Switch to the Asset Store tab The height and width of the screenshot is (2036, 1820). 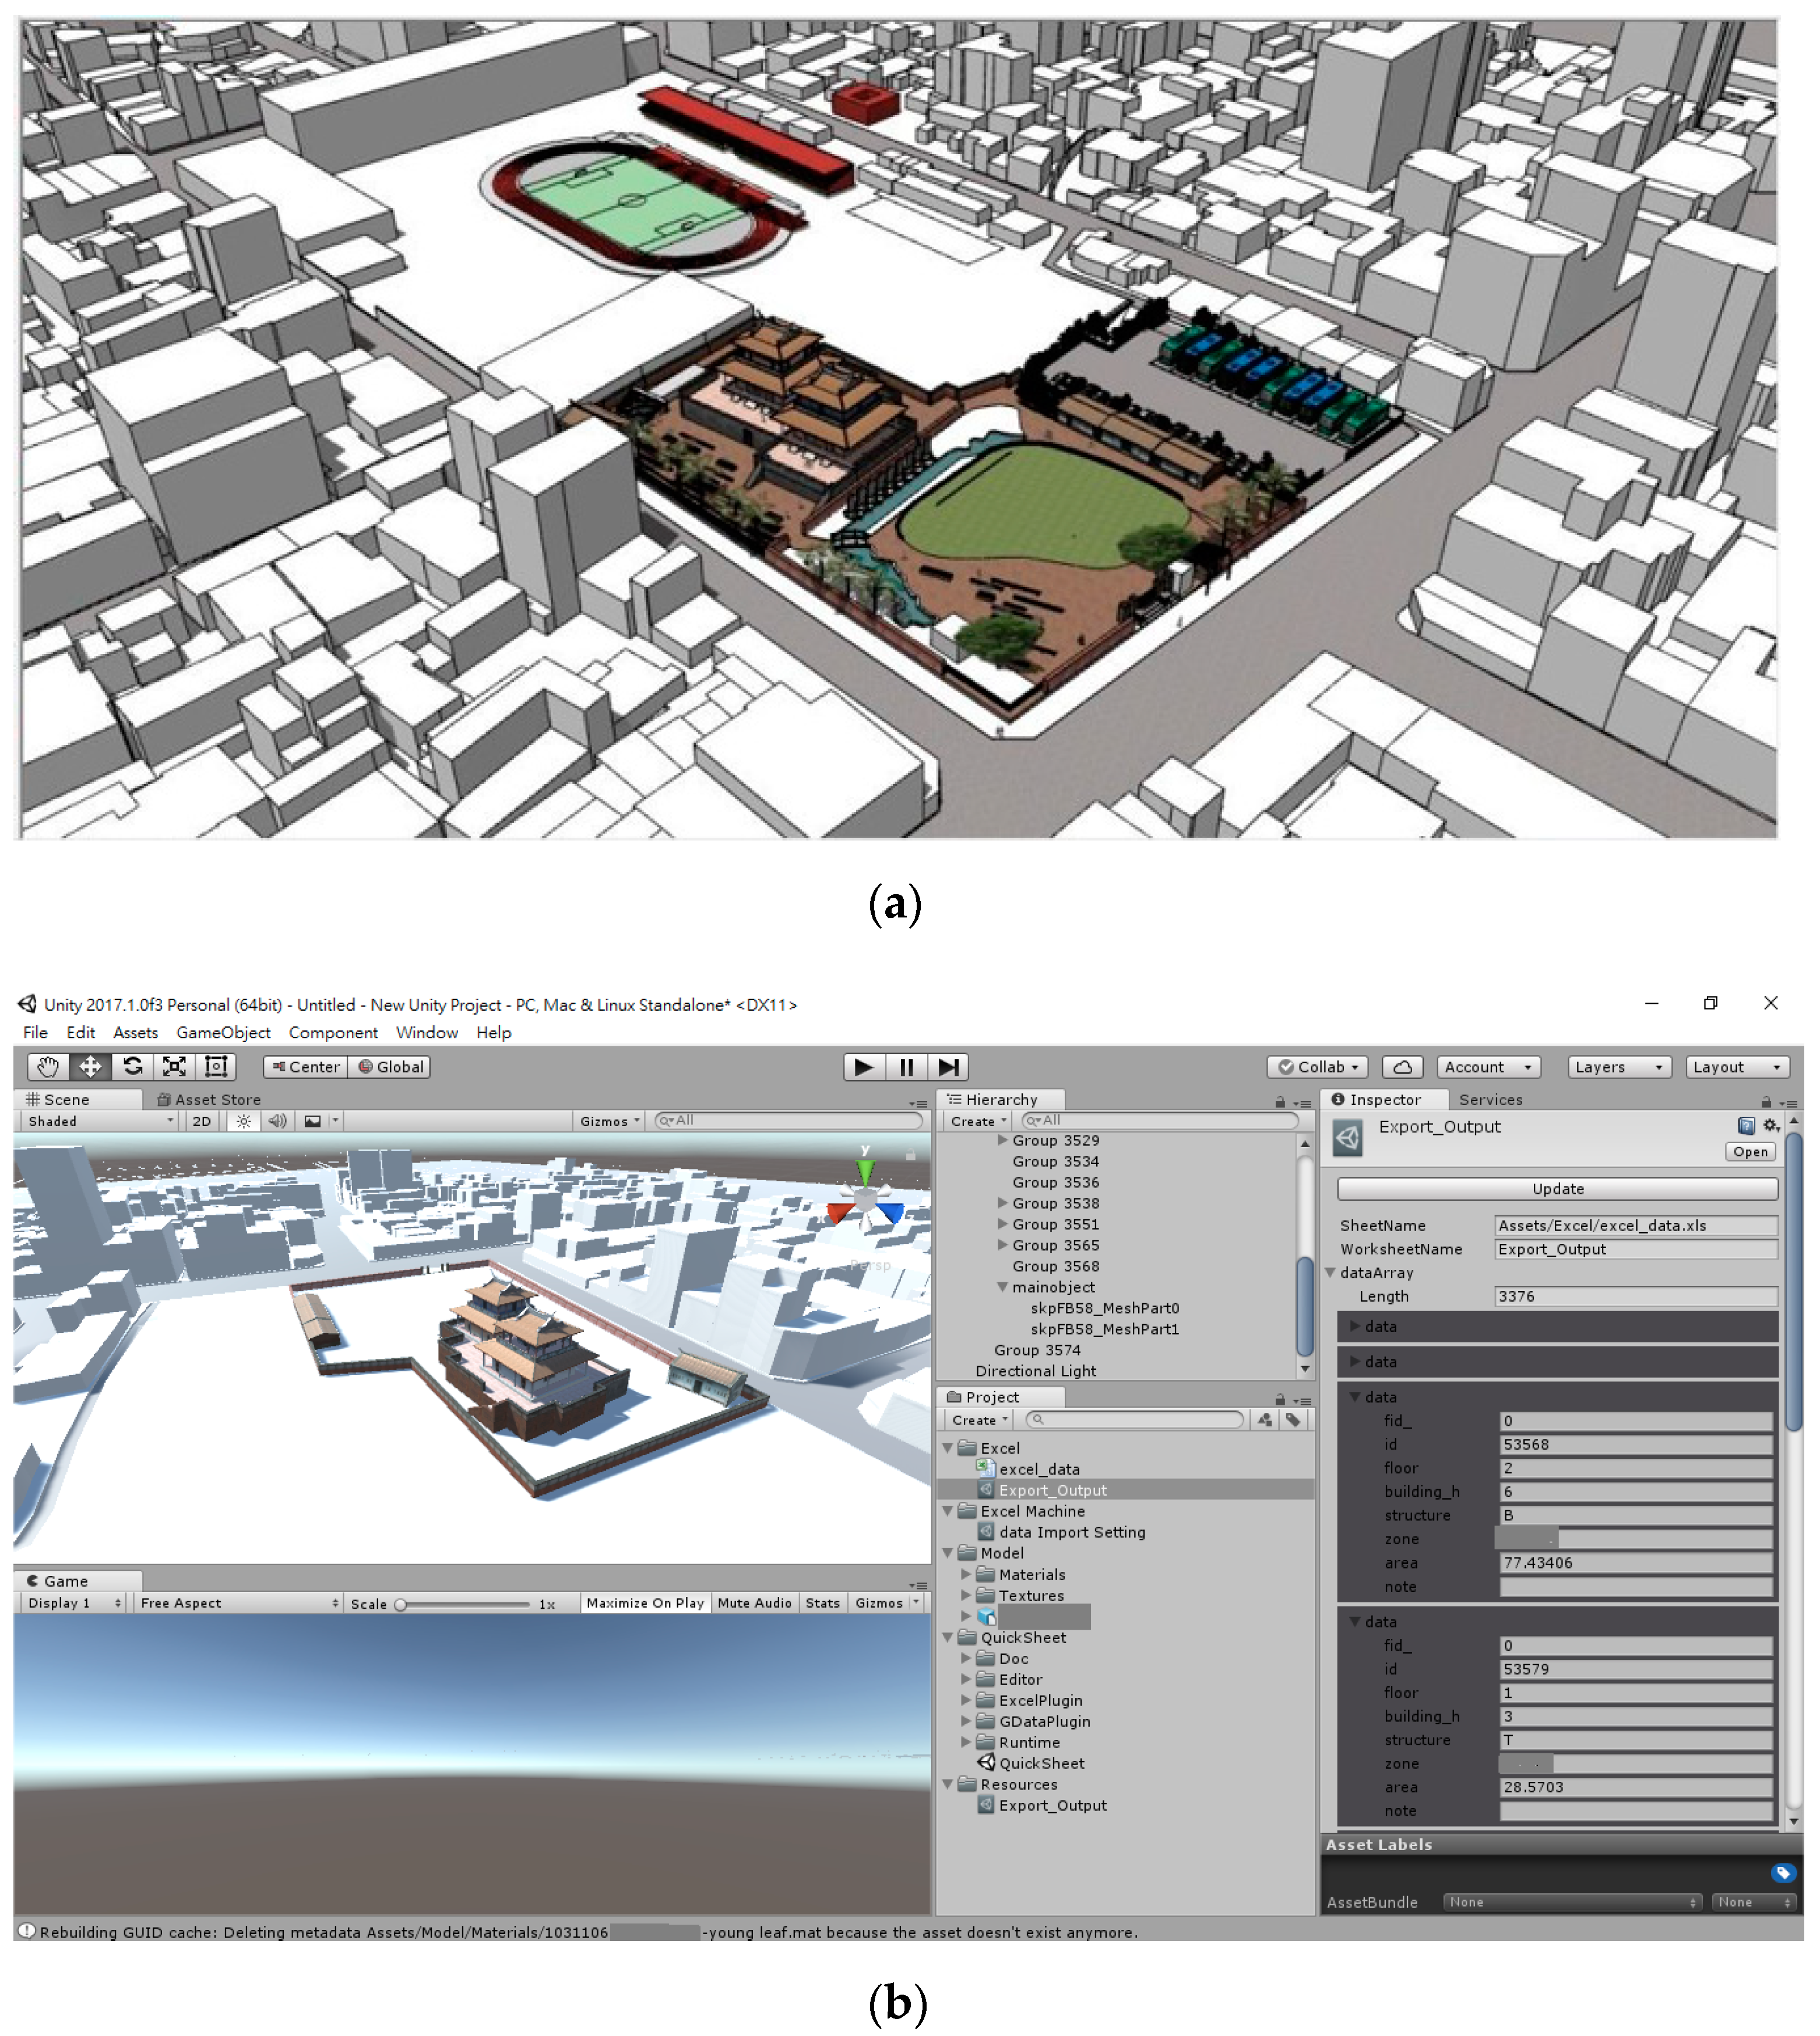210,1100
